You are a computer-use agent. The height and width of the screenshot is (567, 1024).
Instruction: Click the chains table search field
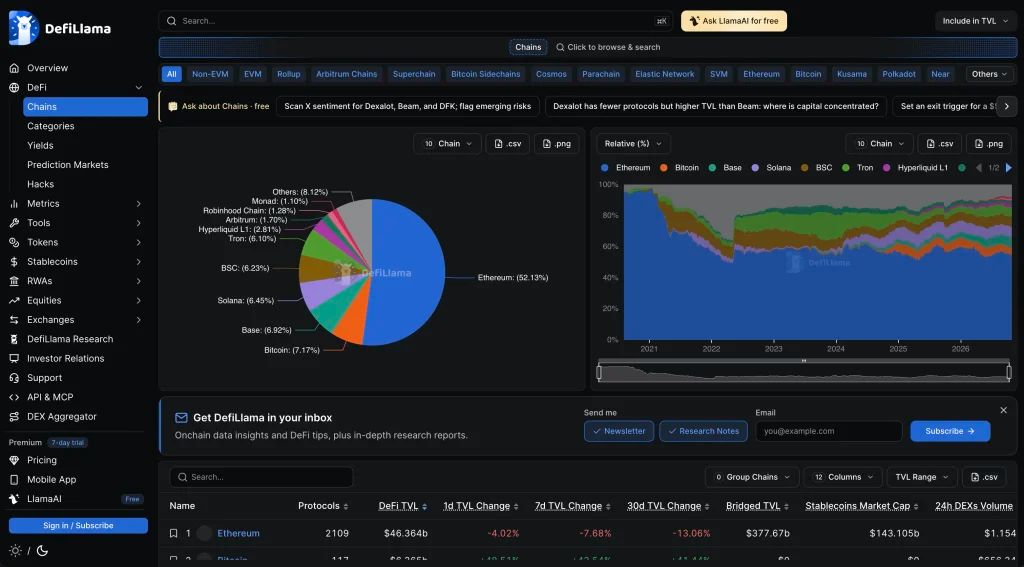coord(261,478)
